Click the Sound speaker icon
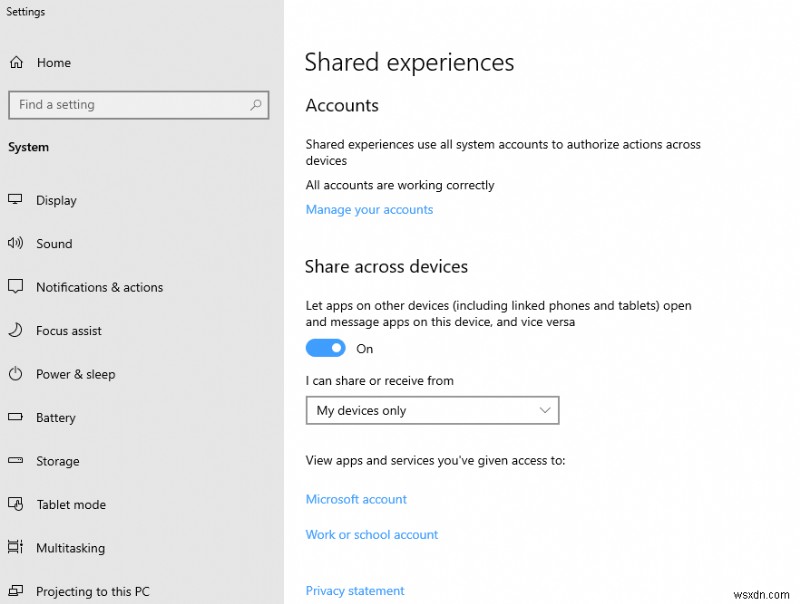 (16, 243)
